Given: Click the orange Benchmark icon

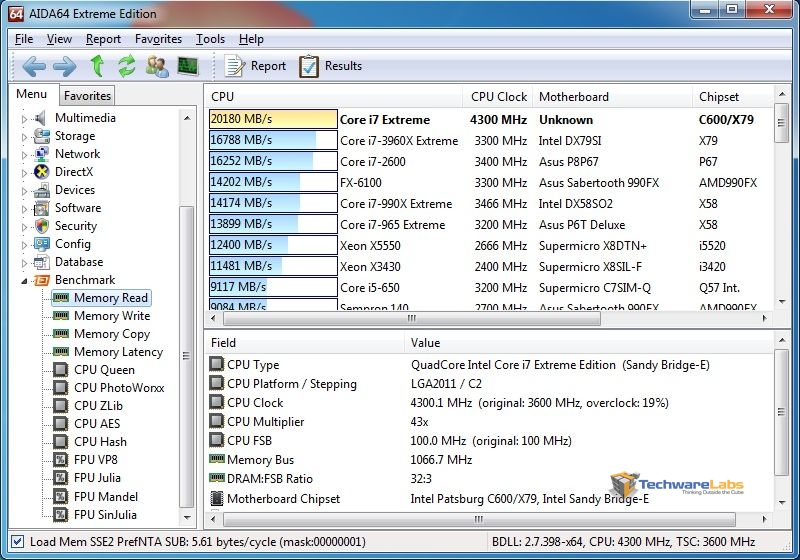Looking at the screenshot, I should pos(41,280).
